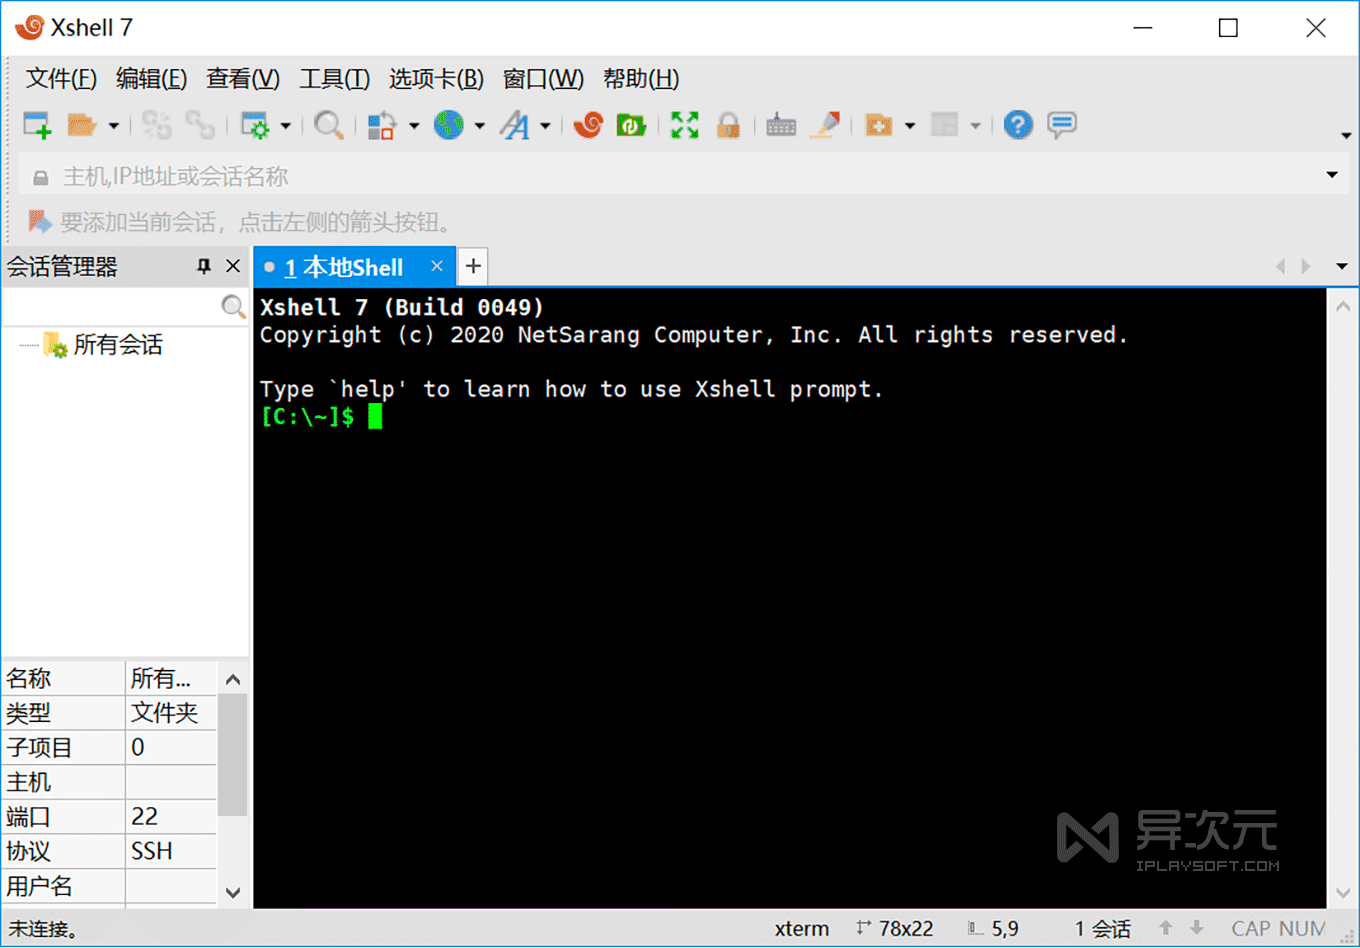The image size is (1360, 948).
Task: Open the globe icon dropdown arrow
Action: click(478, 124)
